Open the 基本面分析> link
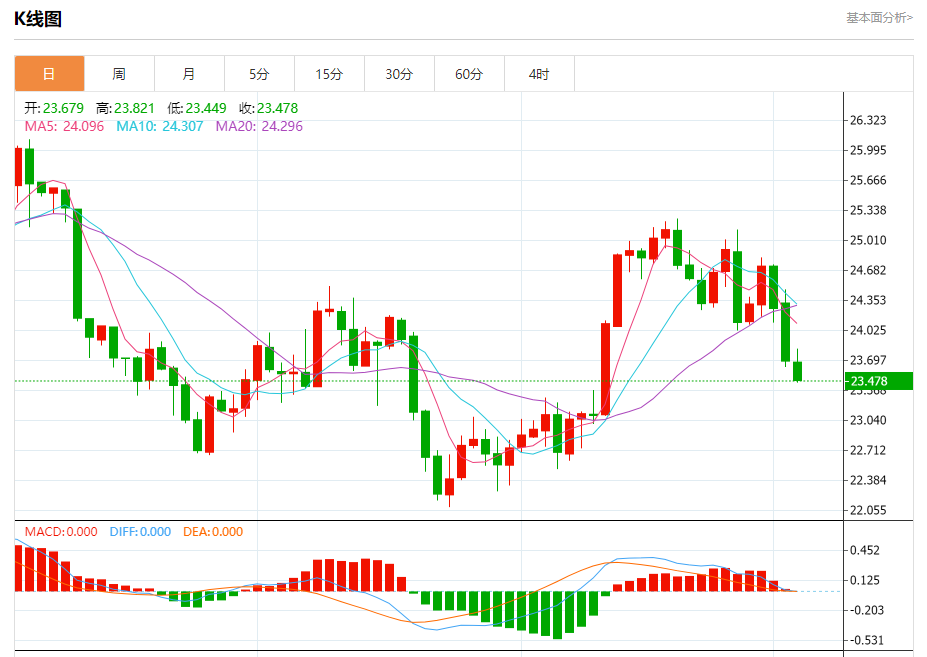 point(879,18)
